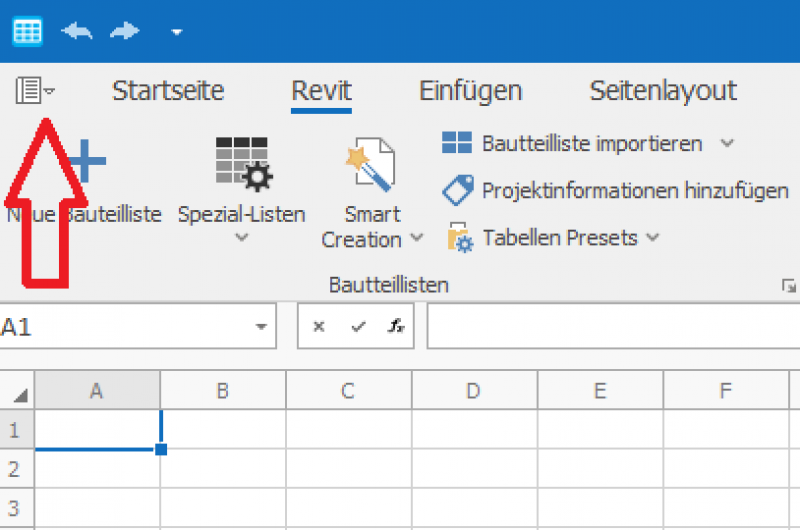Open the Bautteillisten group dialog launcher

(788, 286)
